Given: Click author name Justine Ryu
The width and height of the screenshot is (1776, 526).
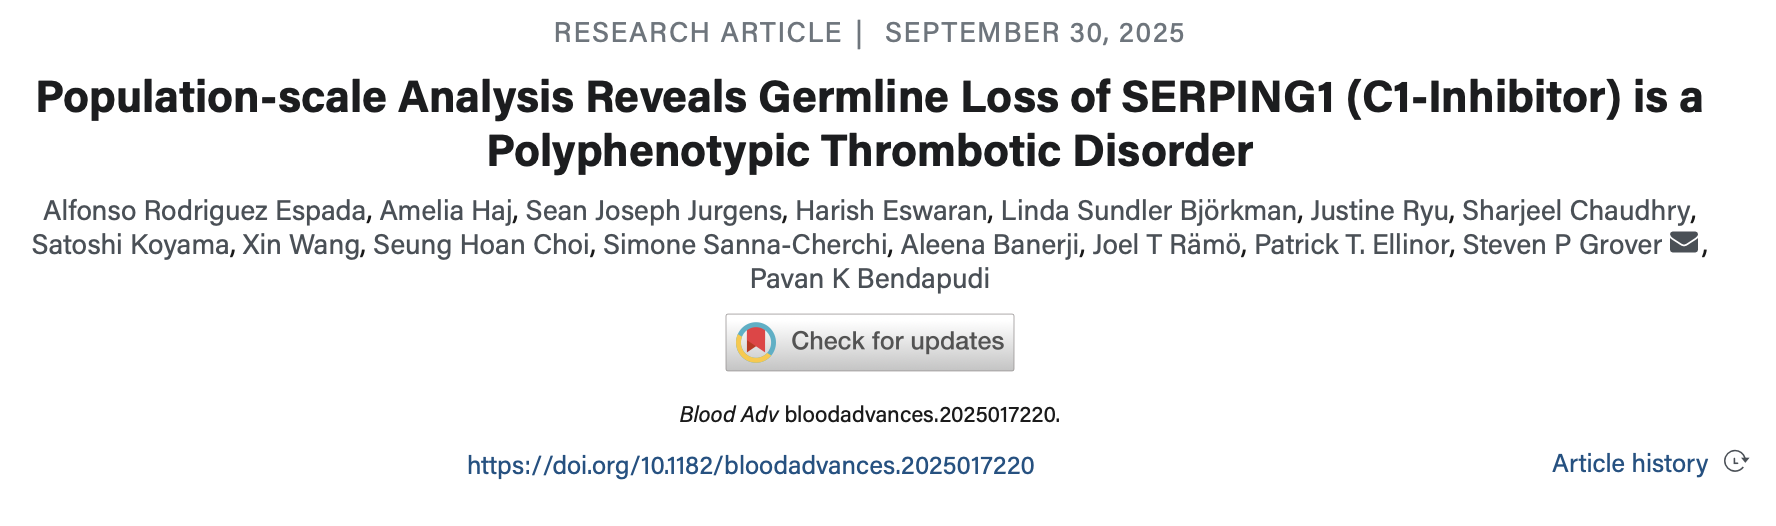Looking at the screenshot, I should tap(1379, 211).
